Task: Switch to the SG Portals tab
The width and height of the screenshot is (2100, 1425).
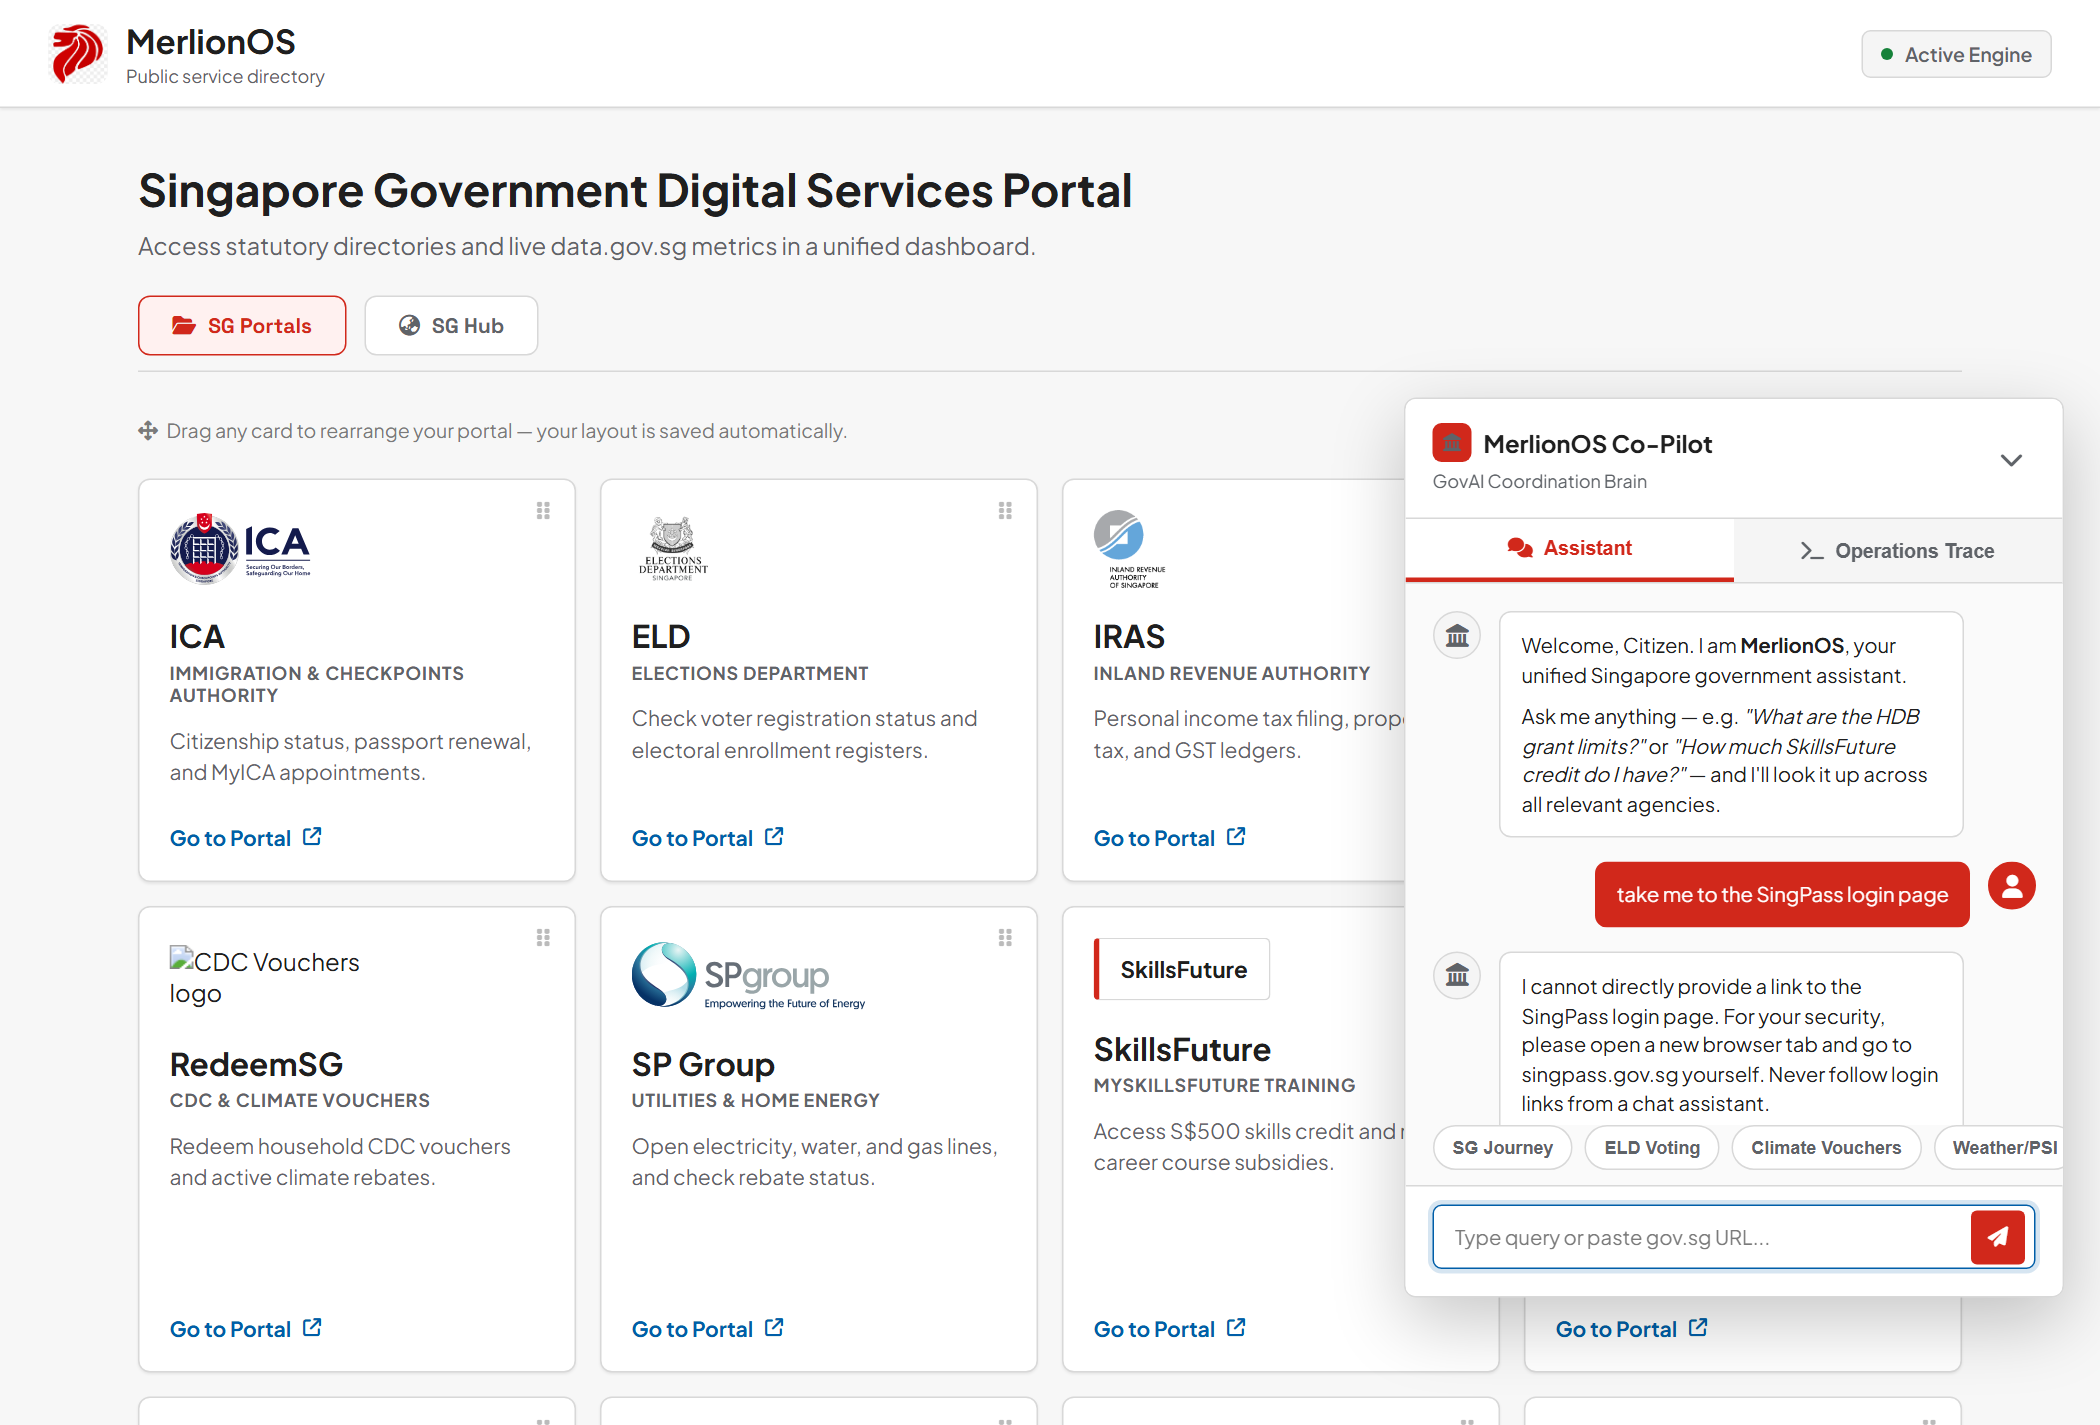Action: click(242, 326)
